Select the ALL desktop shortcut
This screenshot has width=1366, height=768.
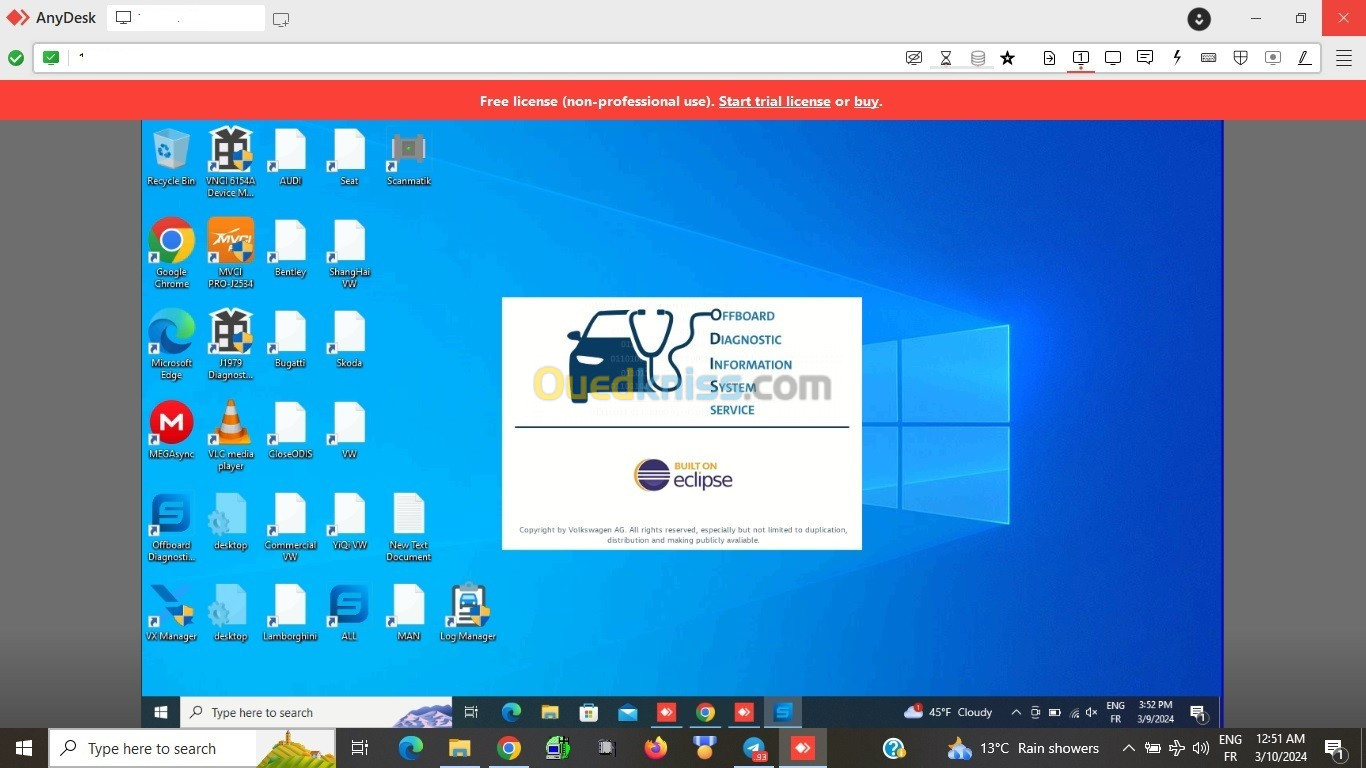[x=349, y=612]
